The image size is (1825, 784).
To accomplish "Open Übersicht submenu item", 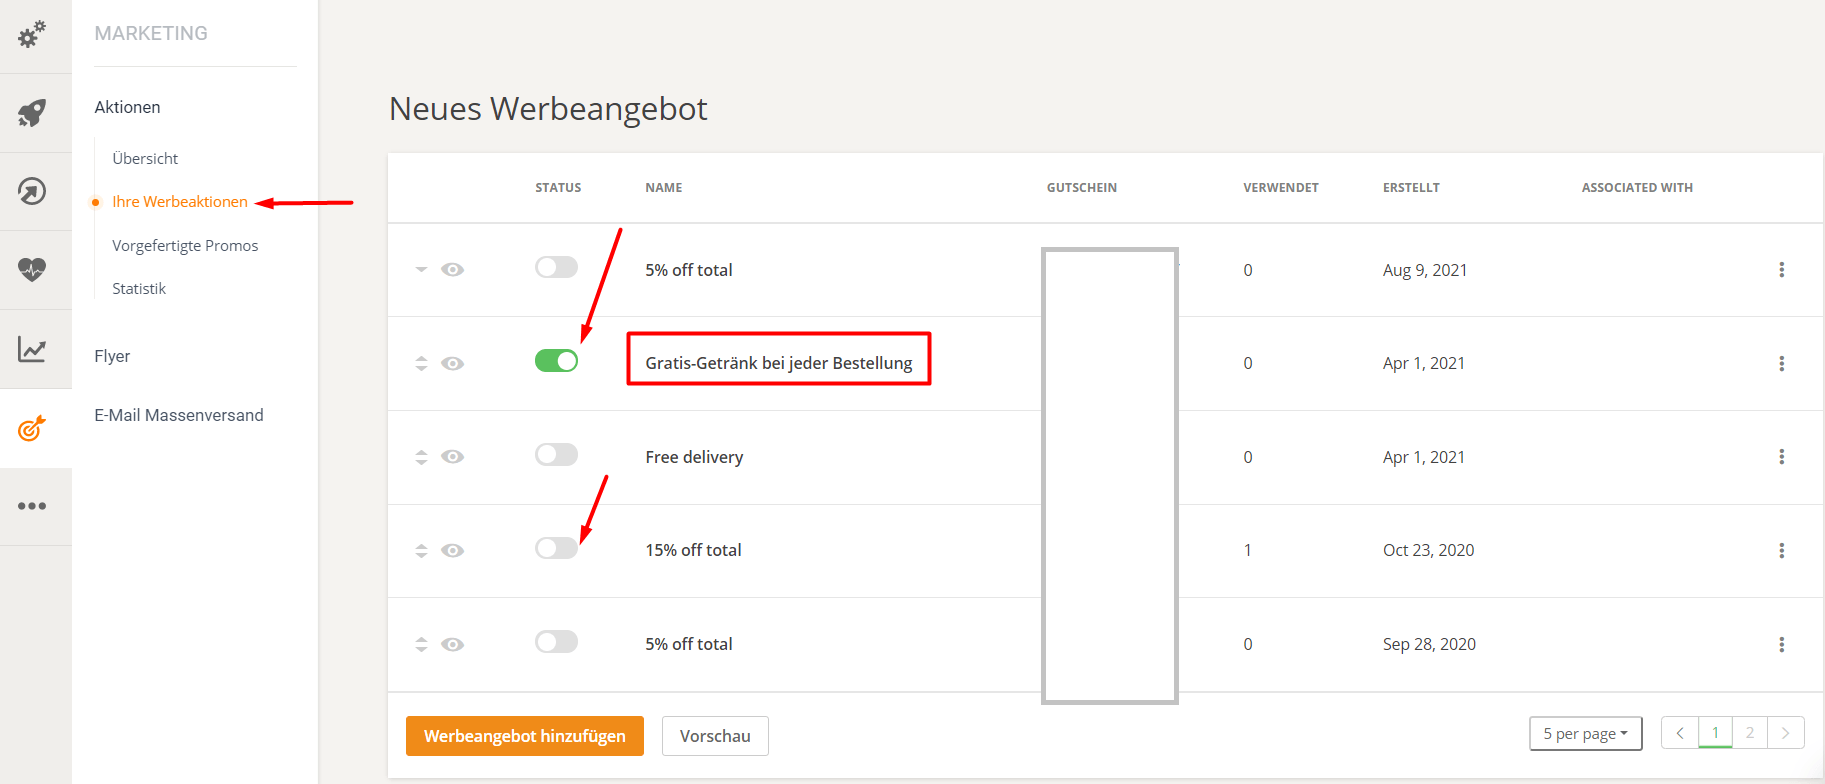I will click(x=145, y=158).
